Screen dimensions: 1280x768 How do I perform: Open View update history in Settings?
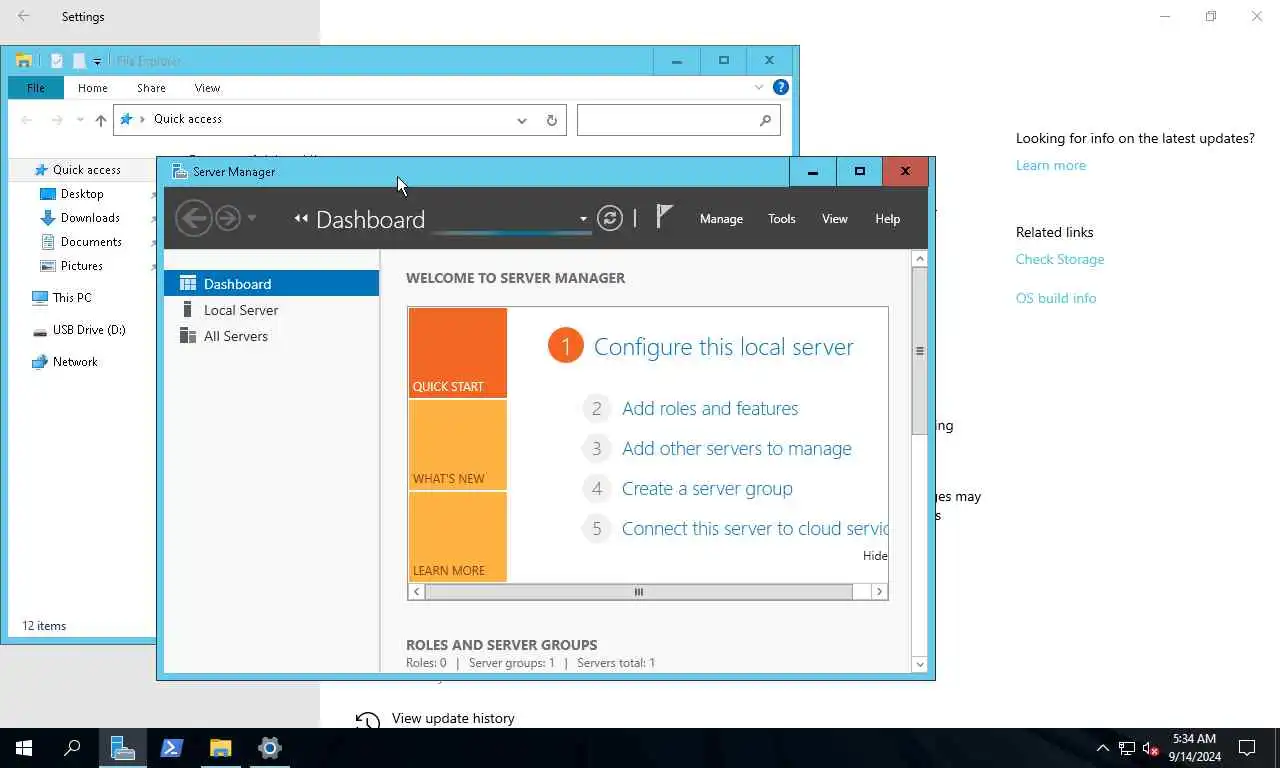453,718
